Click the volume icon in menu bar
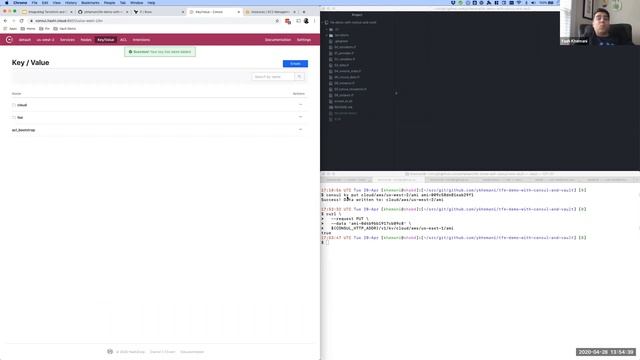The width and height of the screenshot is (640, 360). pyautogui.click(x=533, y=3)
